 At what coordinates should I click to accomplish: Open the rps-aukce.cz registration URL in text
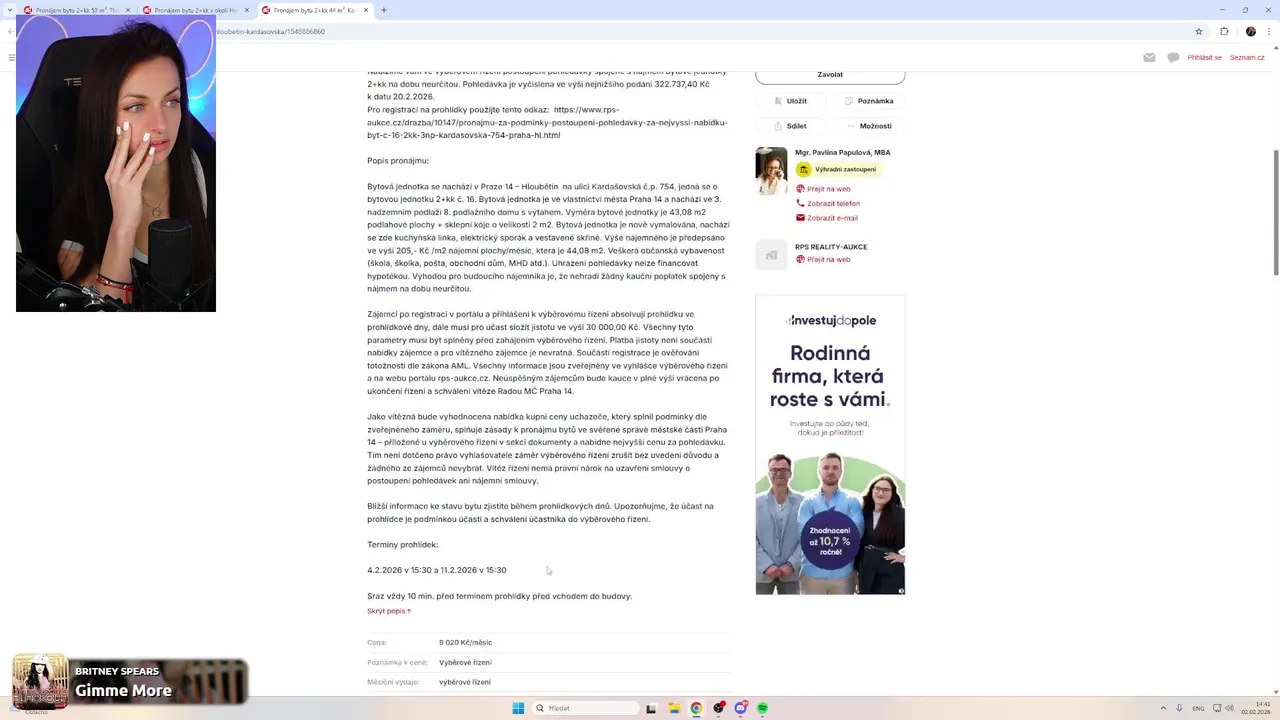click(x=547, y=122)
